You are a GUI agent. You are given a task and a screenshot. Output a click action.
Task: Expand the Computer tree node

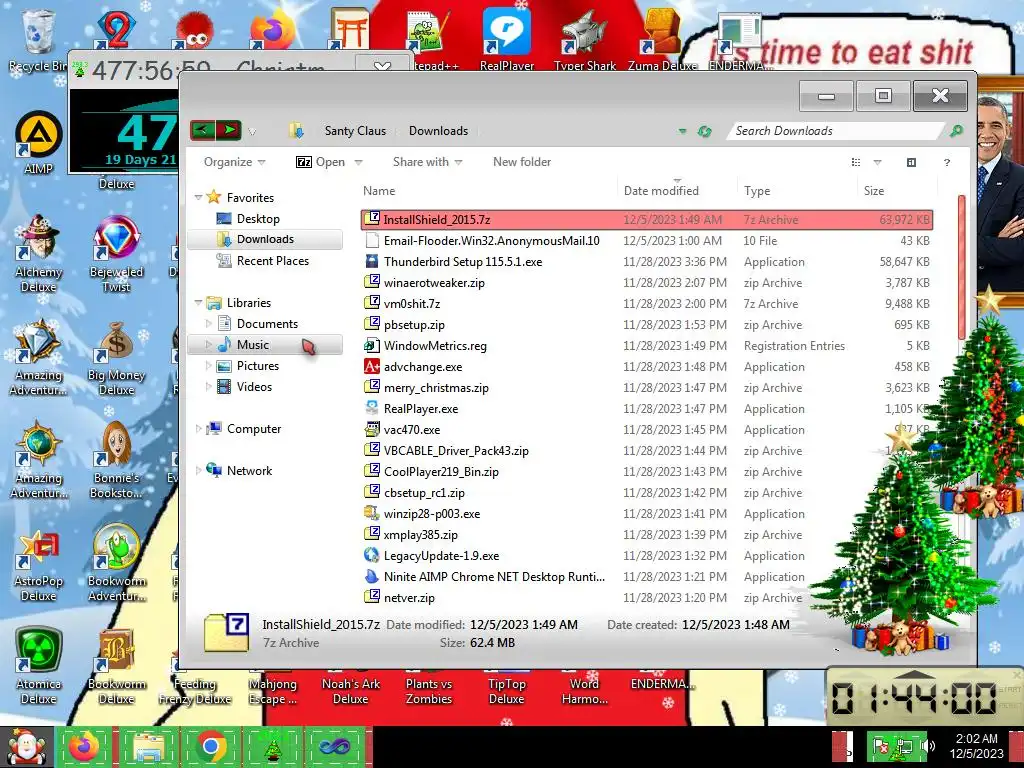199,429
